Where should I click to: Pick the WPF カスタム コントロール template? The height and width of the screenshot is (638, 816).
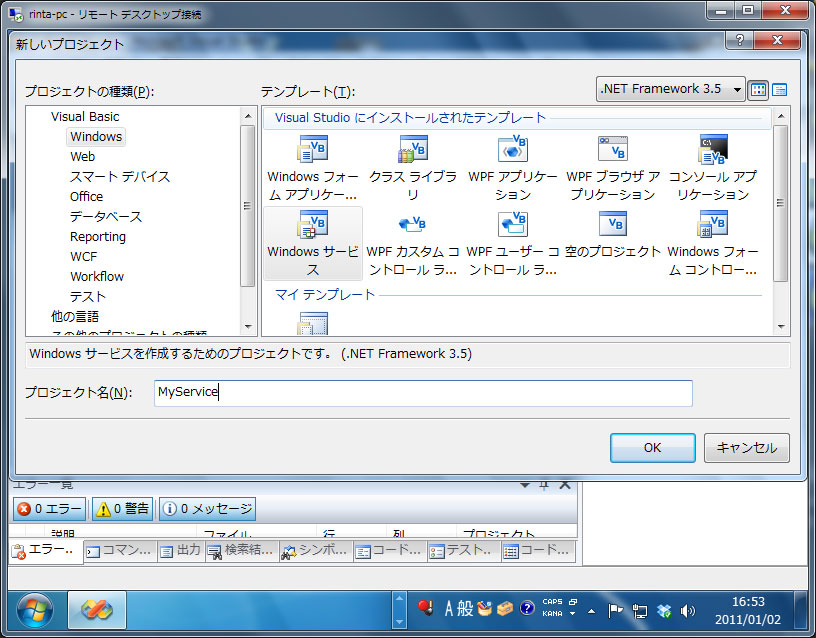pyautogui.click(x=413, y=243)
